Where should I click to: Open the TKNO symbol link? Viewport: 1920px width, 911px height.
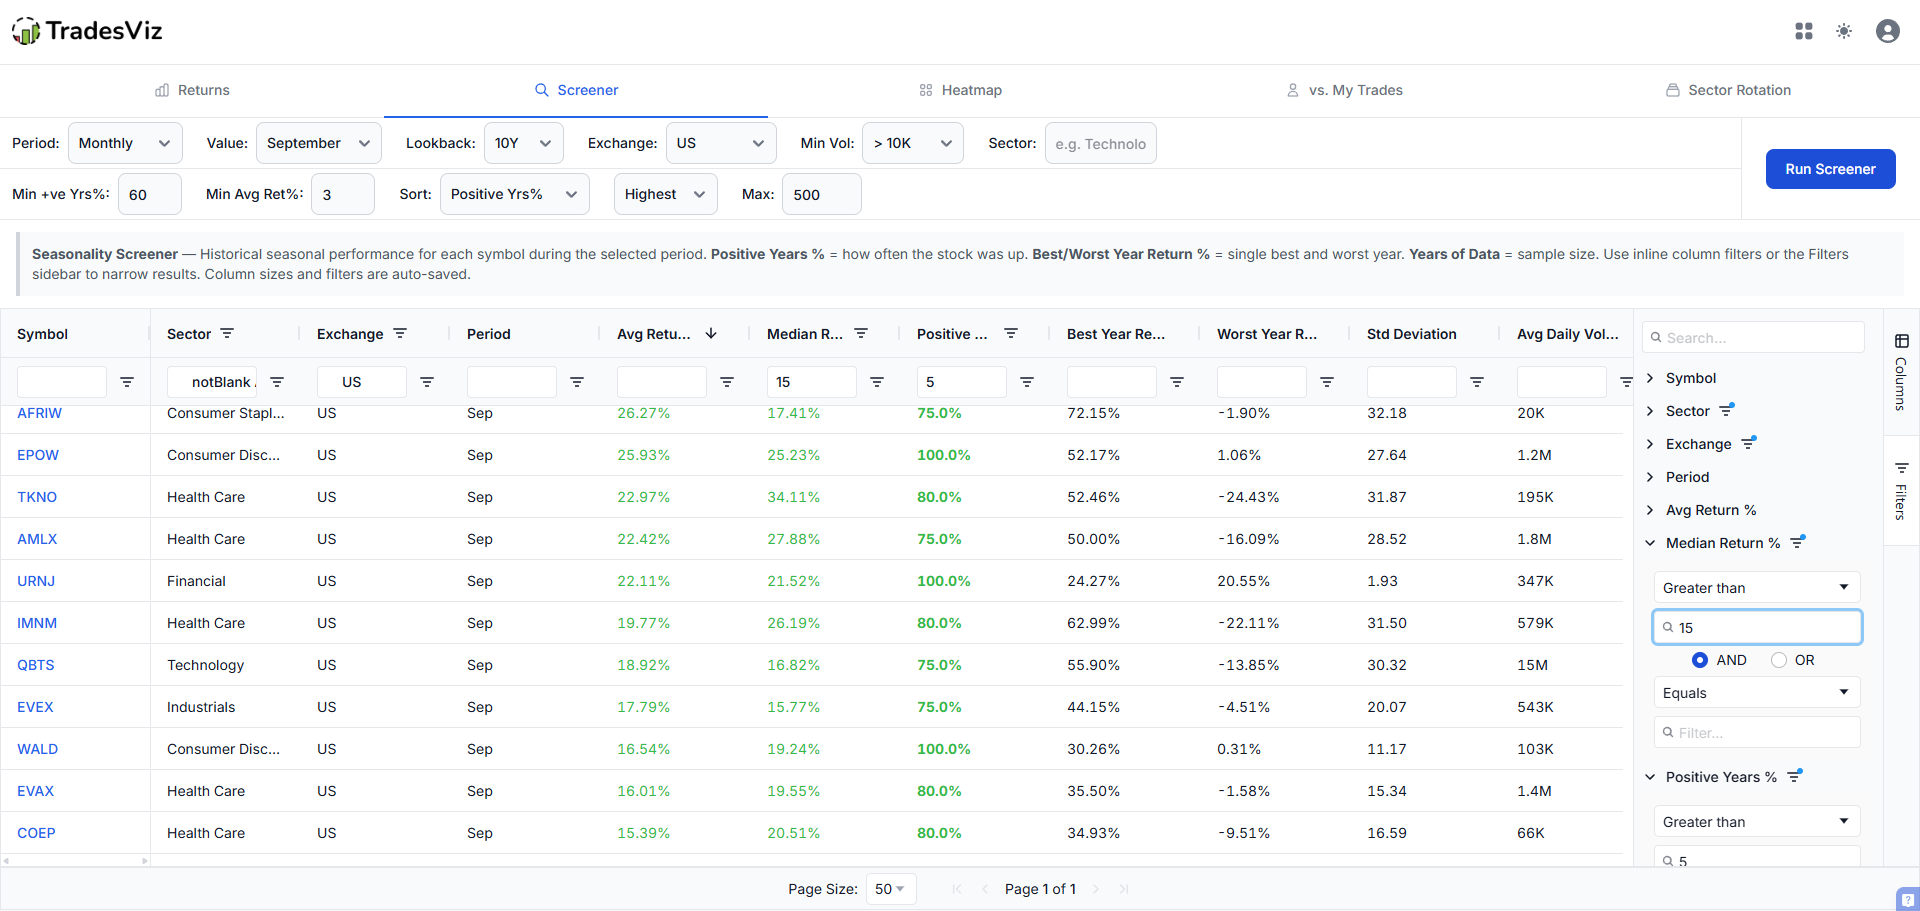37,497
